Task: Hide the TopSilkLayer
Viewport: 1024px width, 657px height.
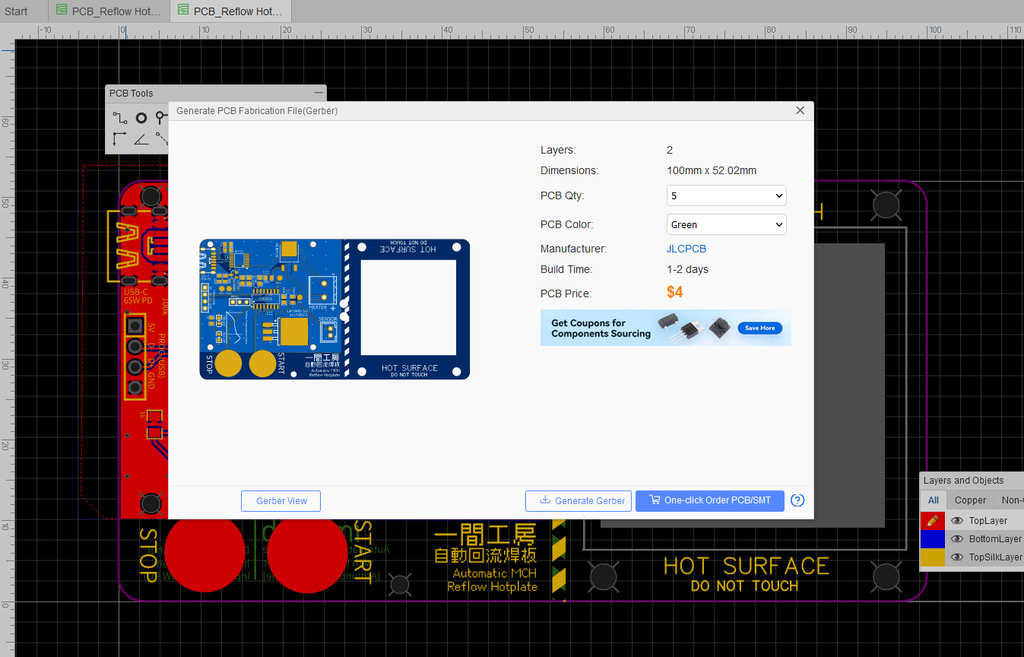Action: coord(957,557)
